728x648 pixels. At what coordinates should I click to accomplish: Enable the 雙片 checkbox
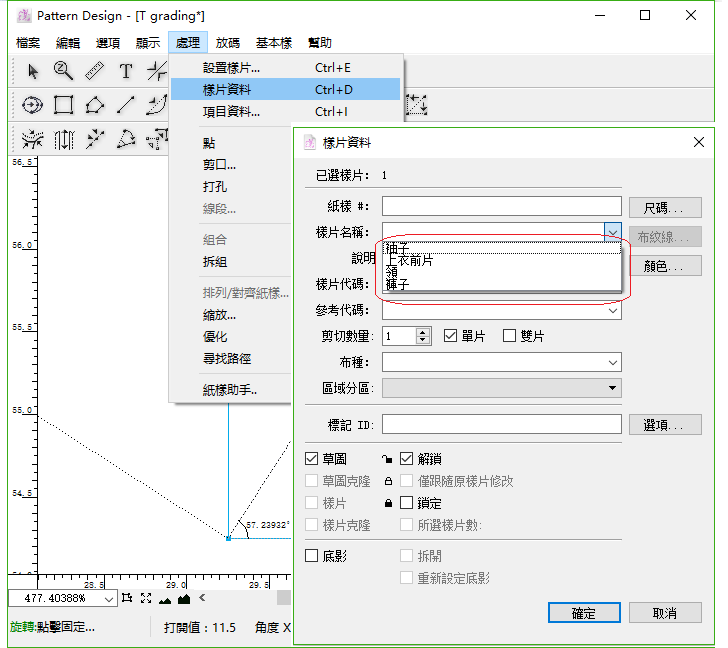coord(509,336)
